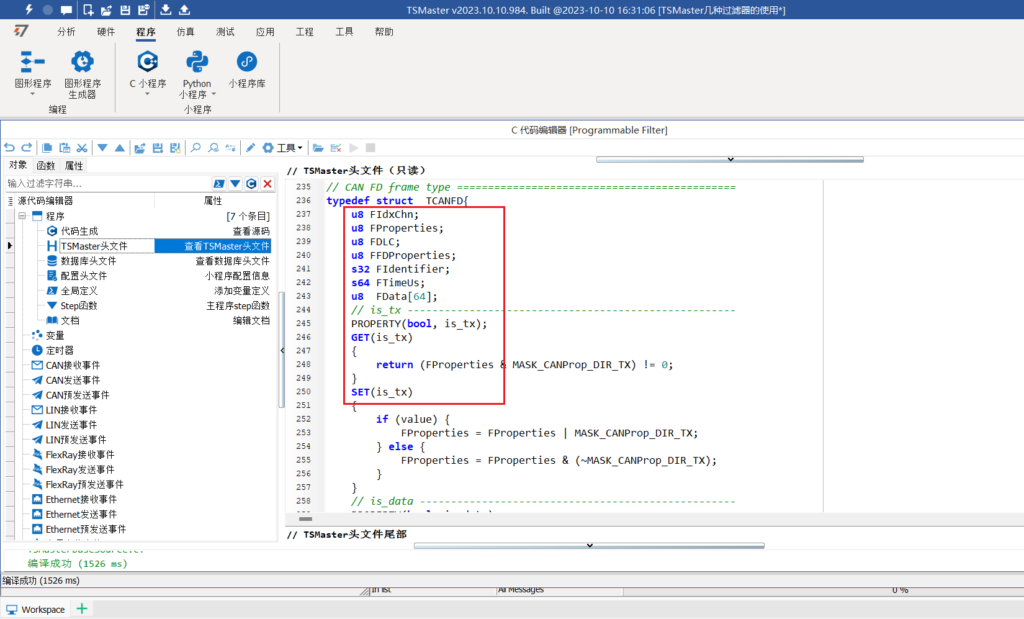
Task: Click the scissors cut icon
Action: point(82,147)
